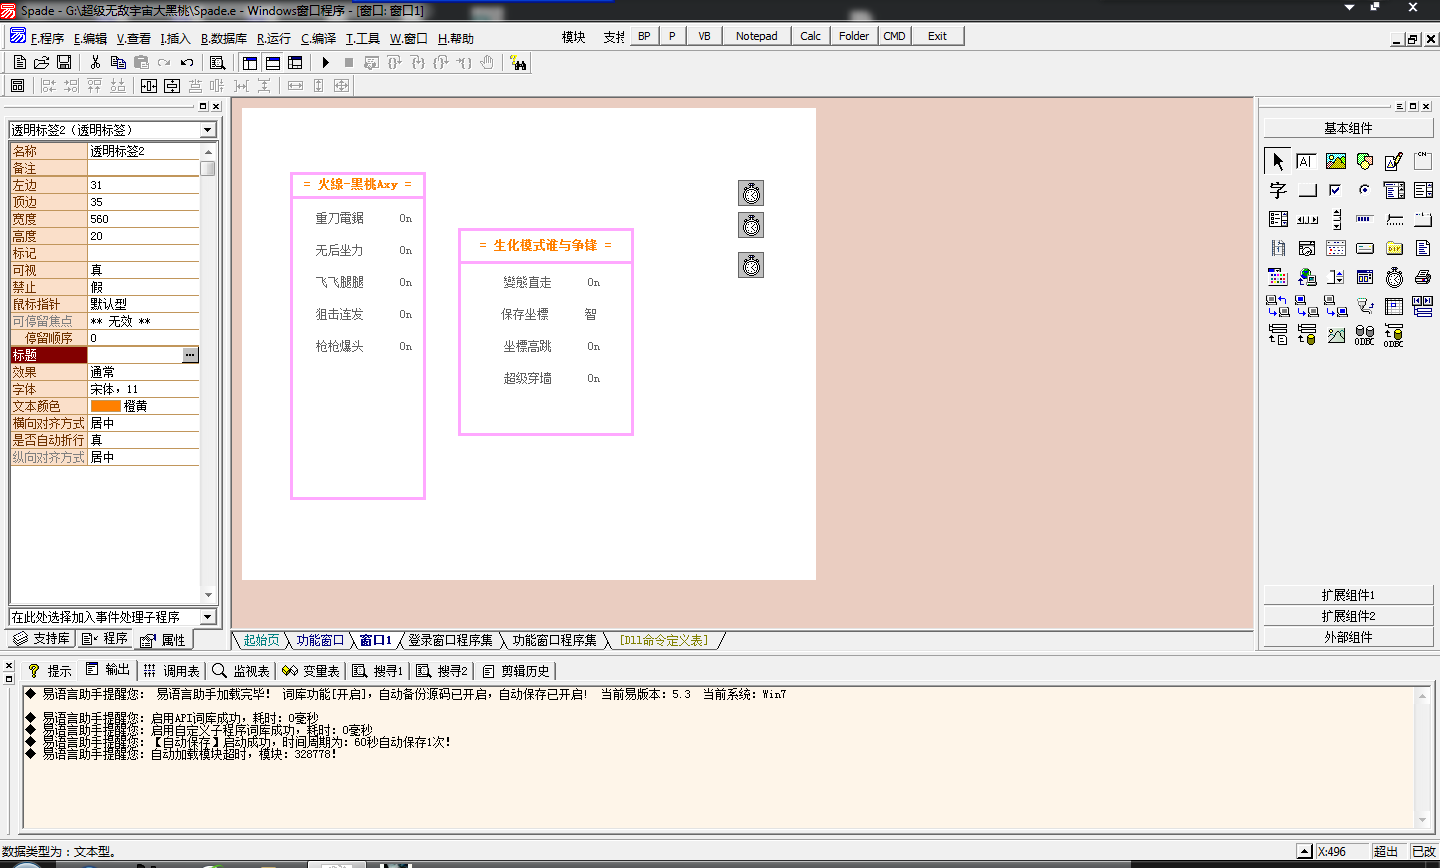Click the undo arrow in the toolbar
Image resolution: width=1440 pixels, height=868 pixels.
pos(187,62)
